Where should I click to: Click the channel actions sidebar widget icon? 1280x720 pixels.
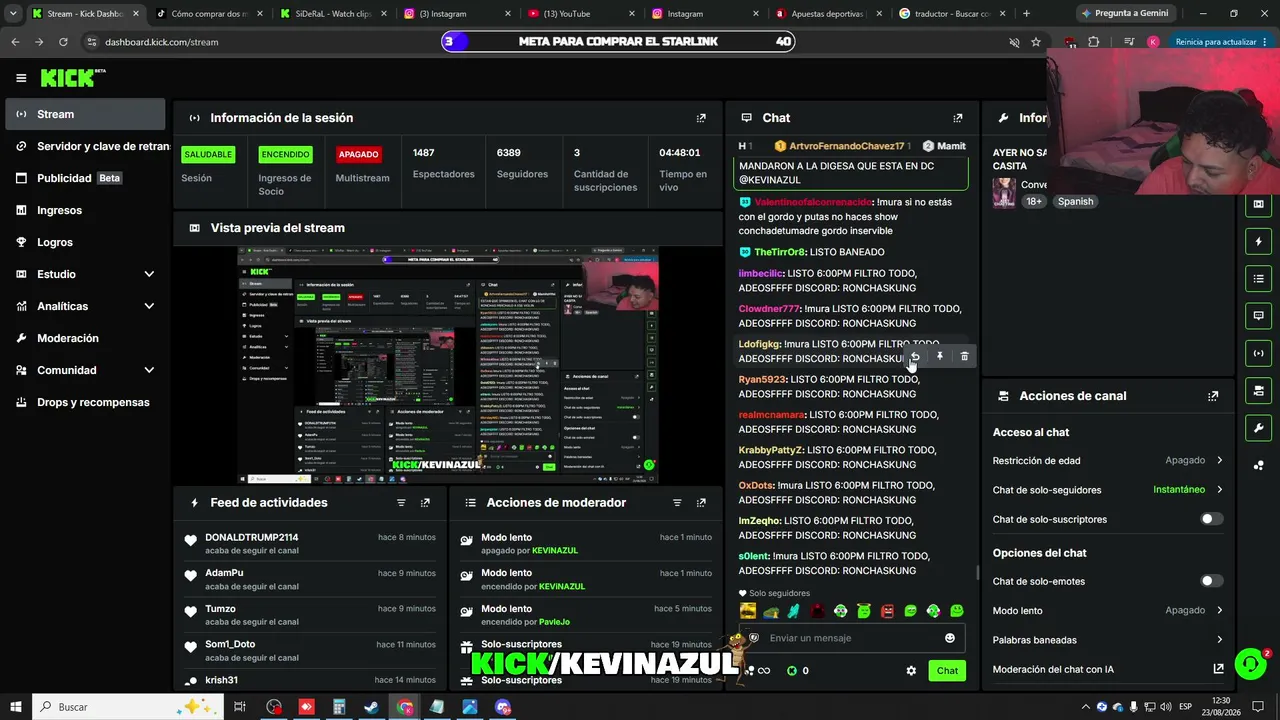point(1258,390)
